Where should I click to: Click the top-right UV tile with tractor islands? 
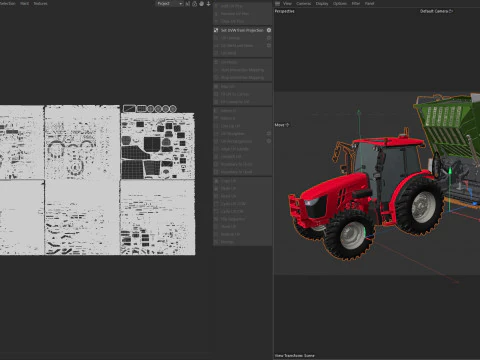157,146
